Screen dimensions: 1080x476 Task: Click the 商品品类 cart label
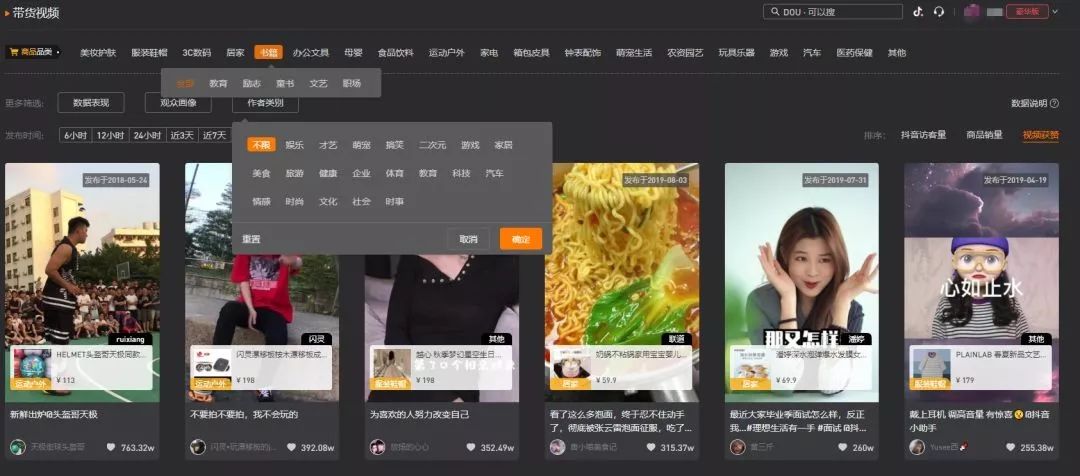click(33, 52)
